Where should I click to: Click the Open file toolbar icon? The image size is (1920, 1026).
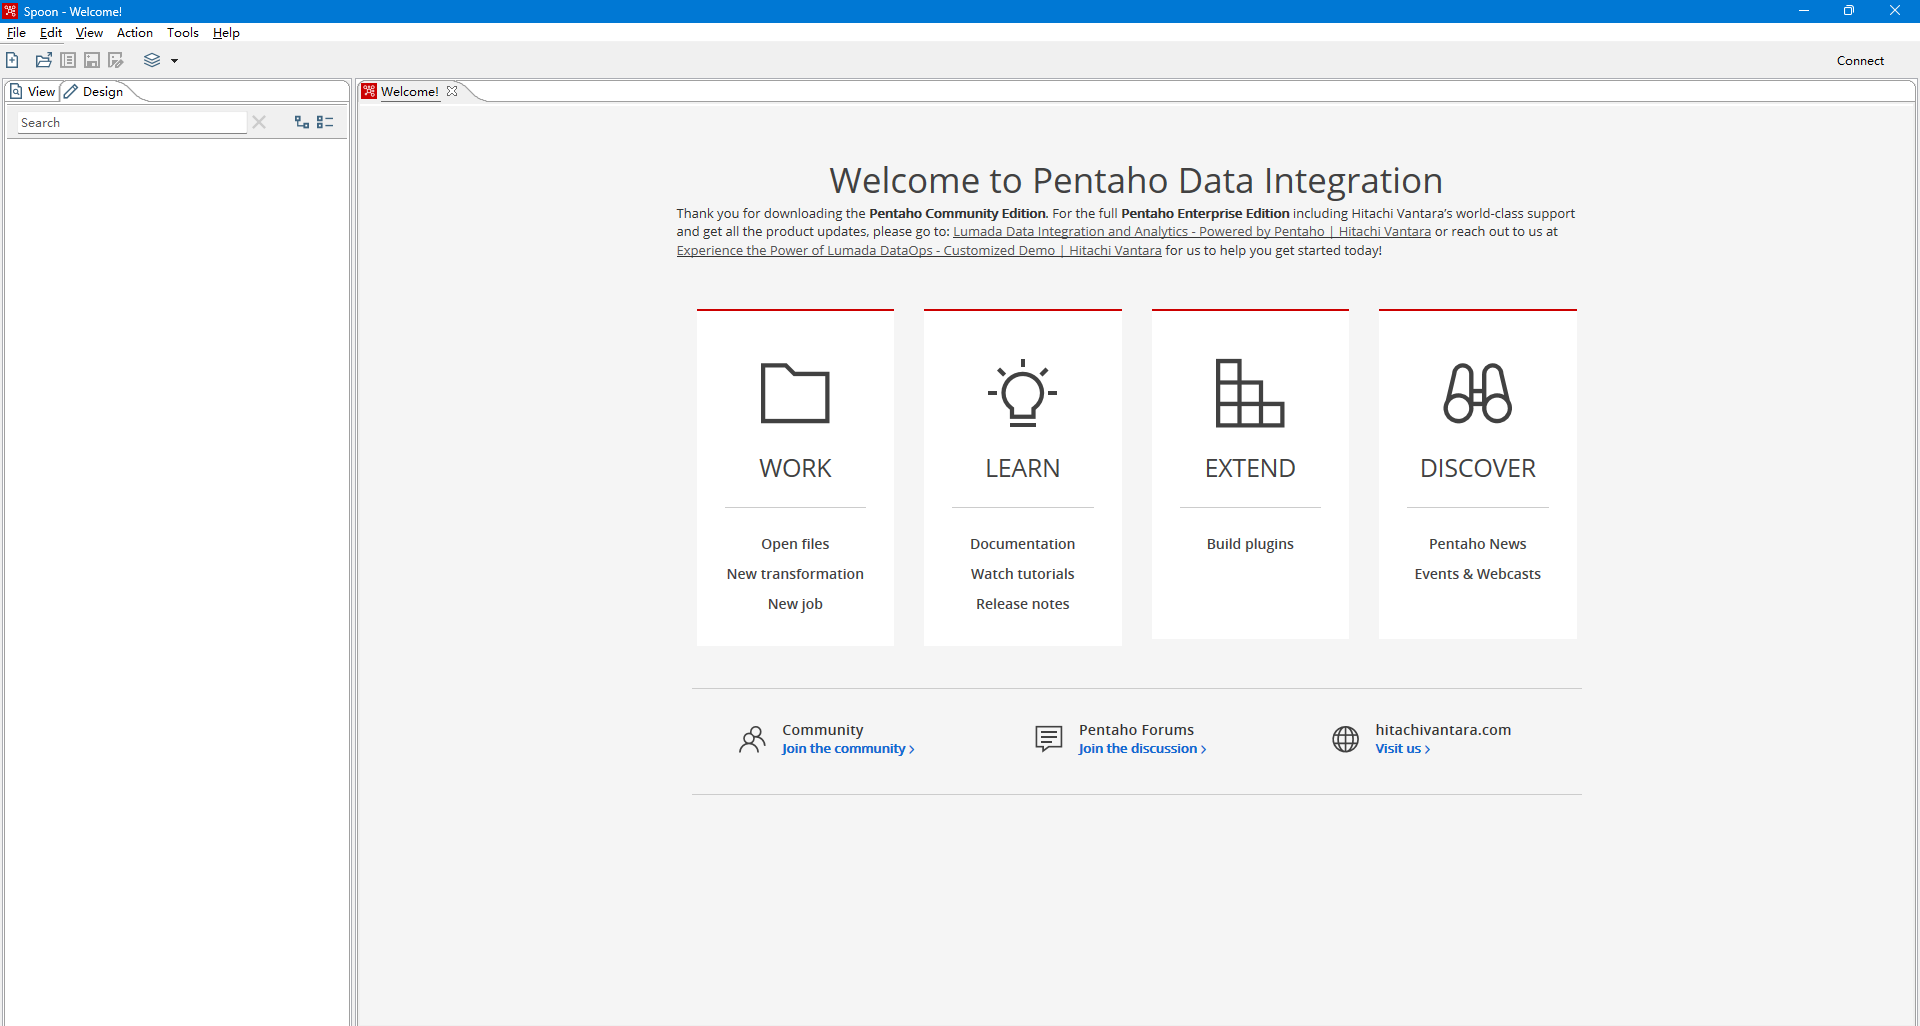[44, 60]
